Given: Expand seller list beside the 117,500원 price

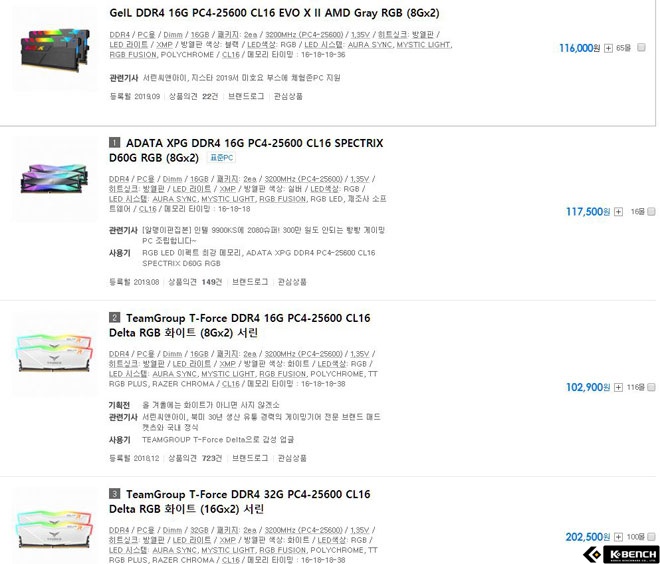Looking at the screenshot, I should [618, 212].
